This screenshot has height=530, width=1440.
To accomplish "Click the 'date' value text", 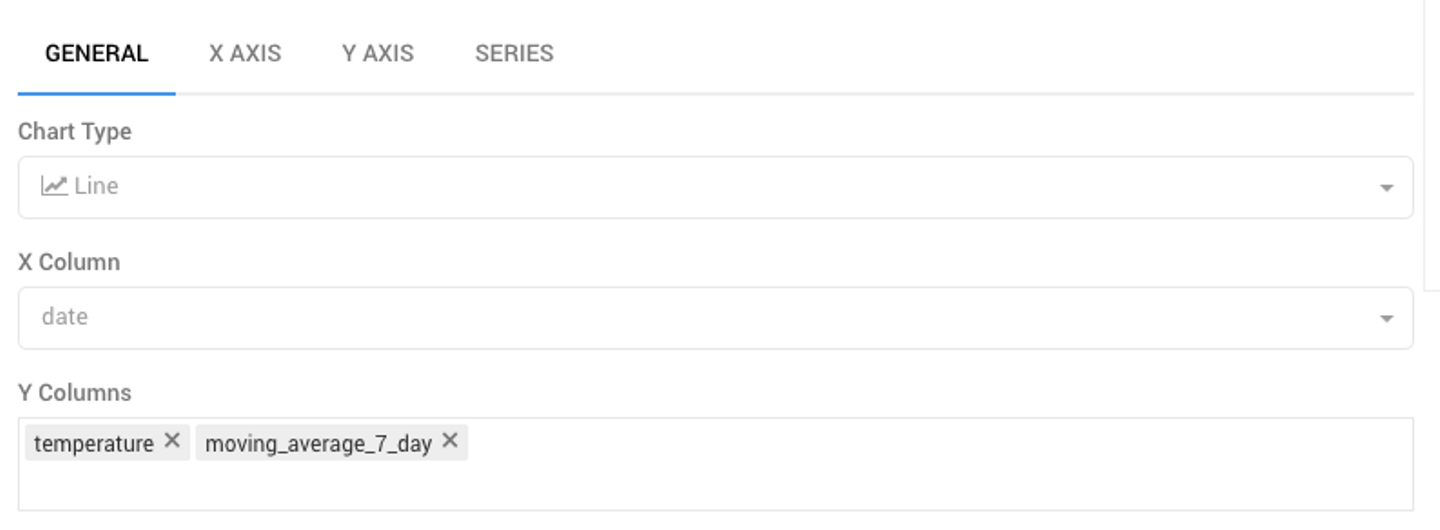I will 65,317.
